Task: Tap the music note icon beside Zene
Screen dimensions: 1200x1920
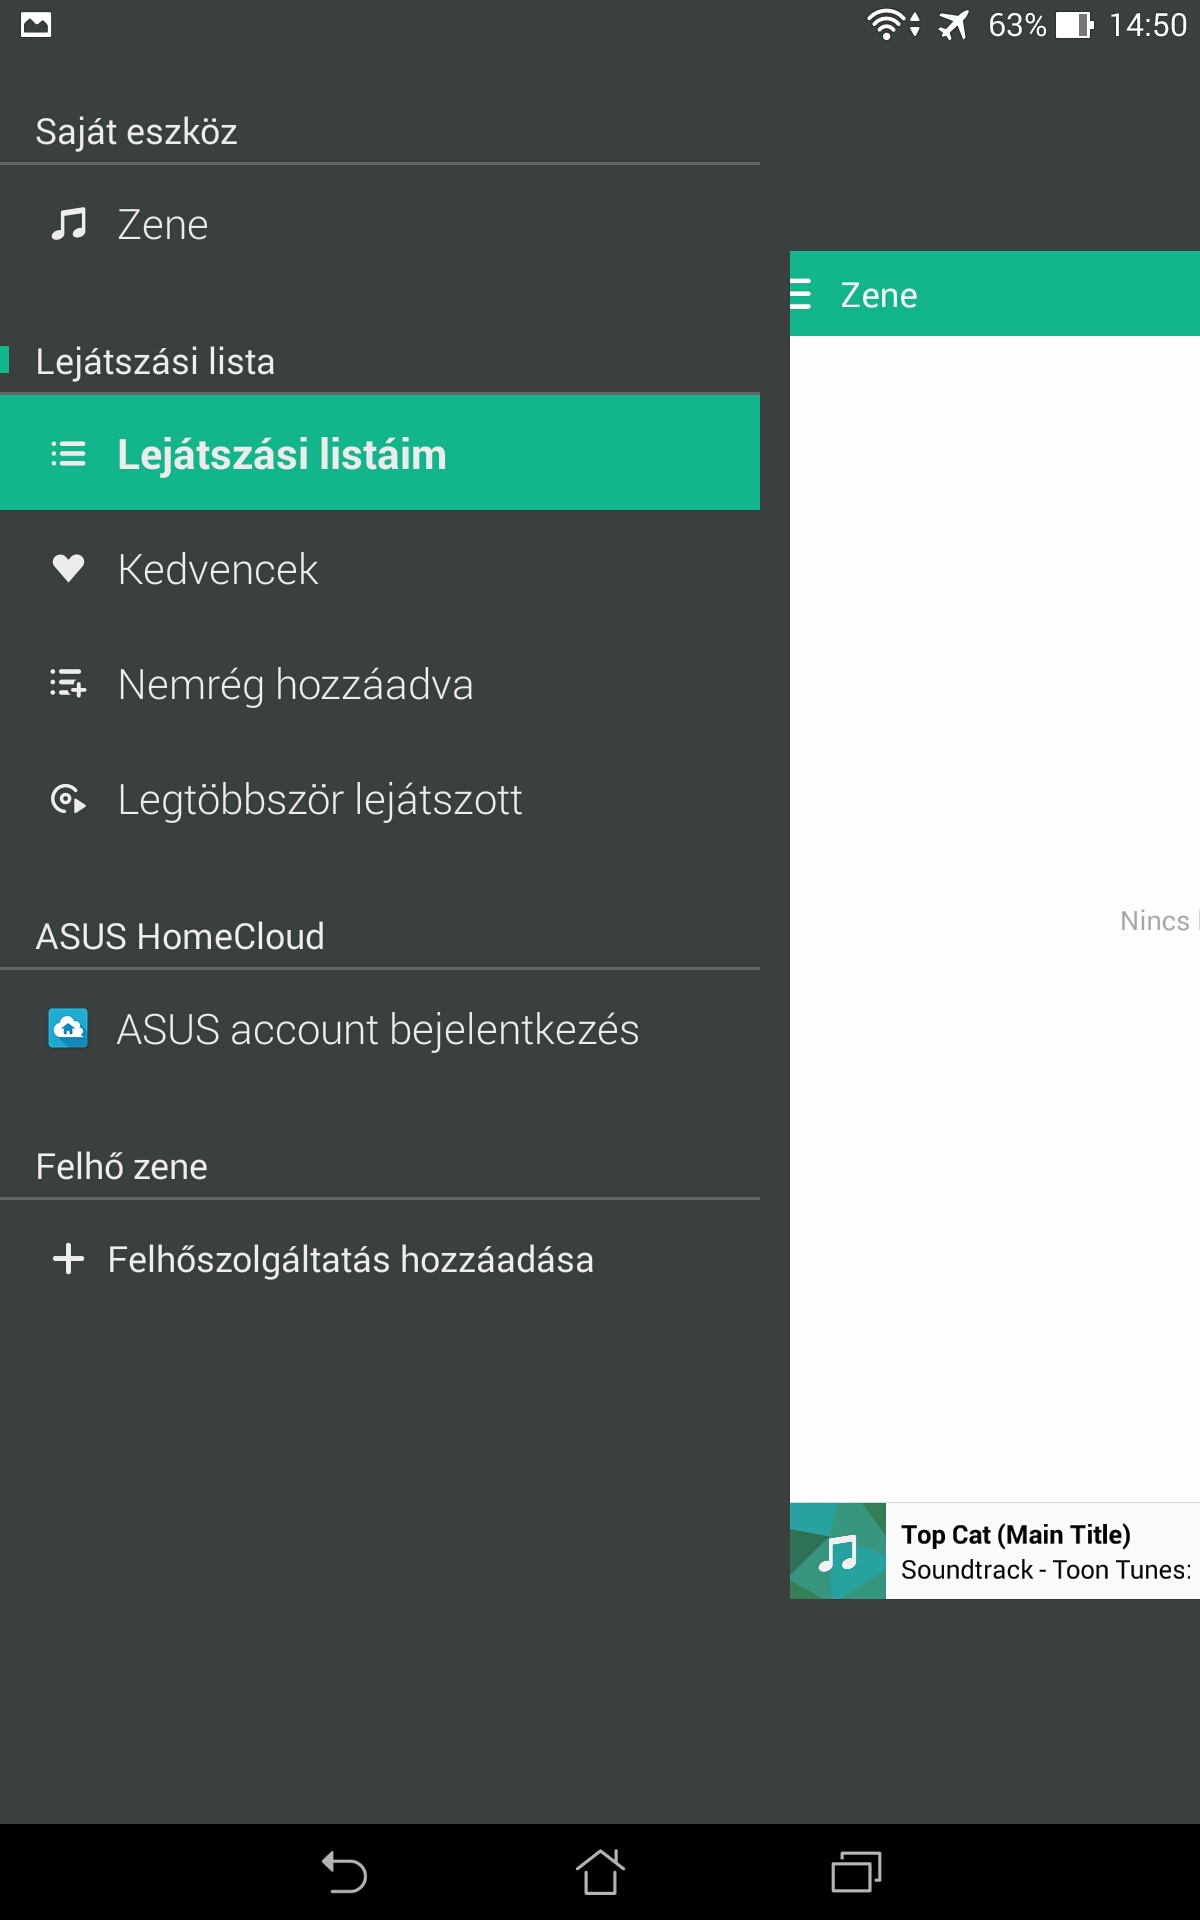Action: tap(68, 224)
